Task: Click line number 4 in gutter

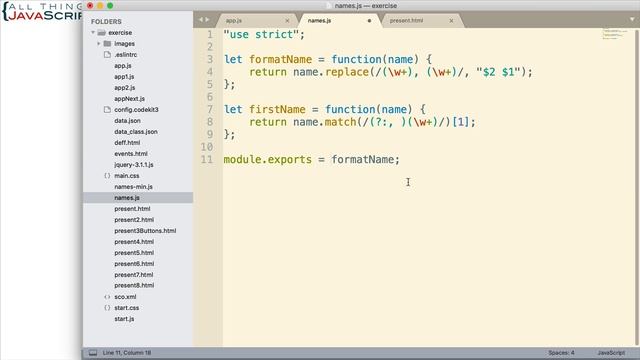Action: [x=210, y=72]
